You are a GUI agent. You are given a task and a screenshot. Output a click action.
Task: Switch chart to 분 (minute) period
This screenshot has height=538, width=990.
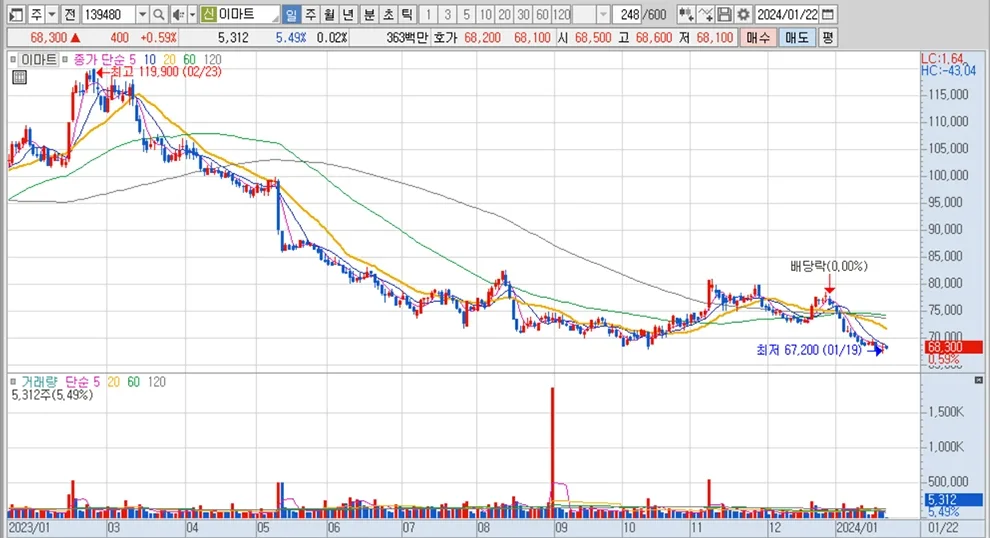pyautogui.click(x=369, y=15)
